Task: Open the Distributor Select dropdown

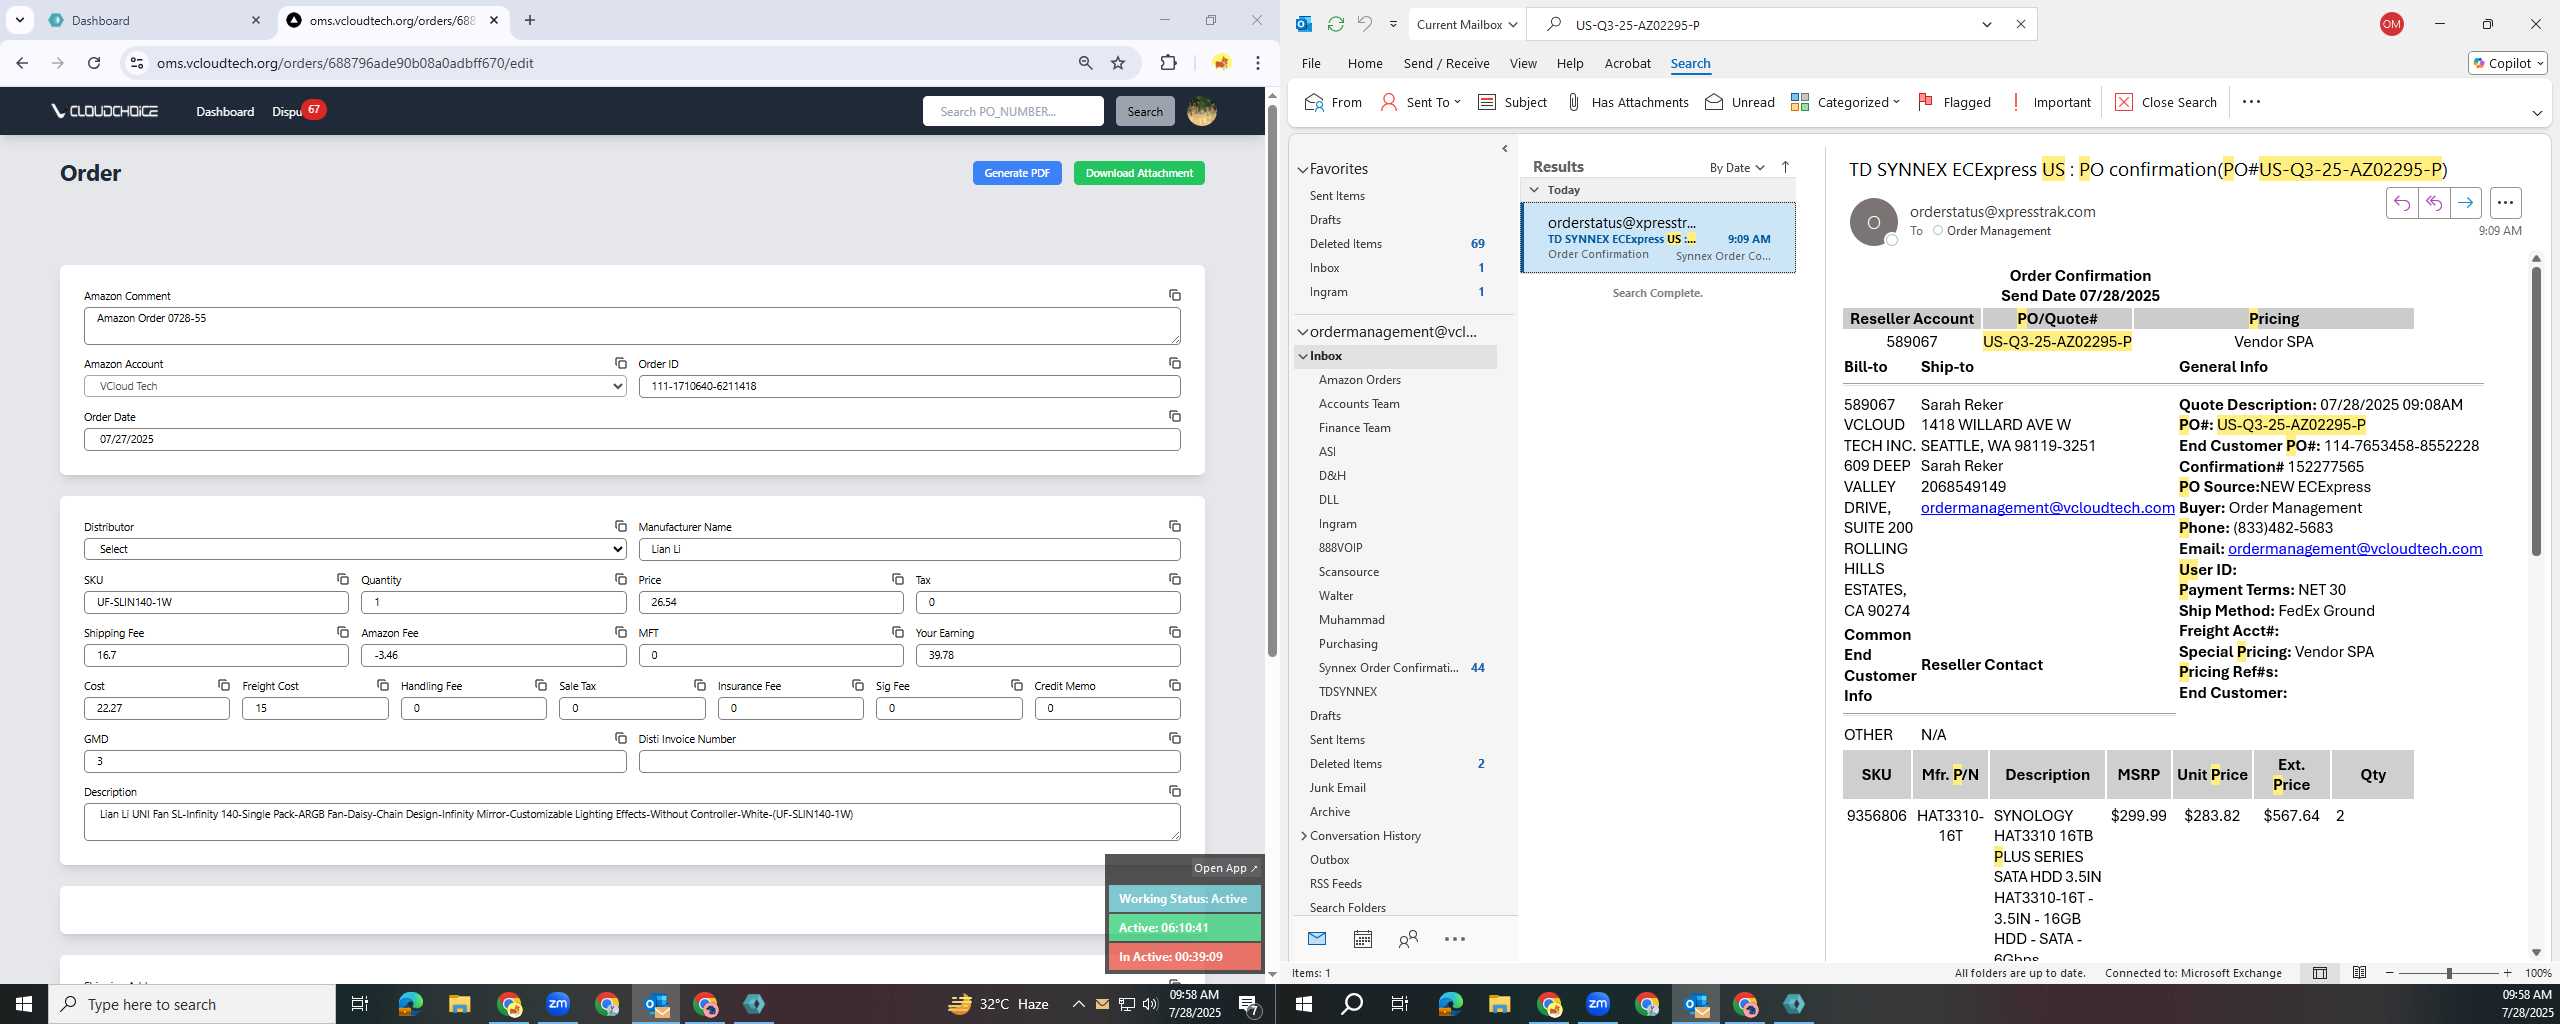Action: [355, 549]
